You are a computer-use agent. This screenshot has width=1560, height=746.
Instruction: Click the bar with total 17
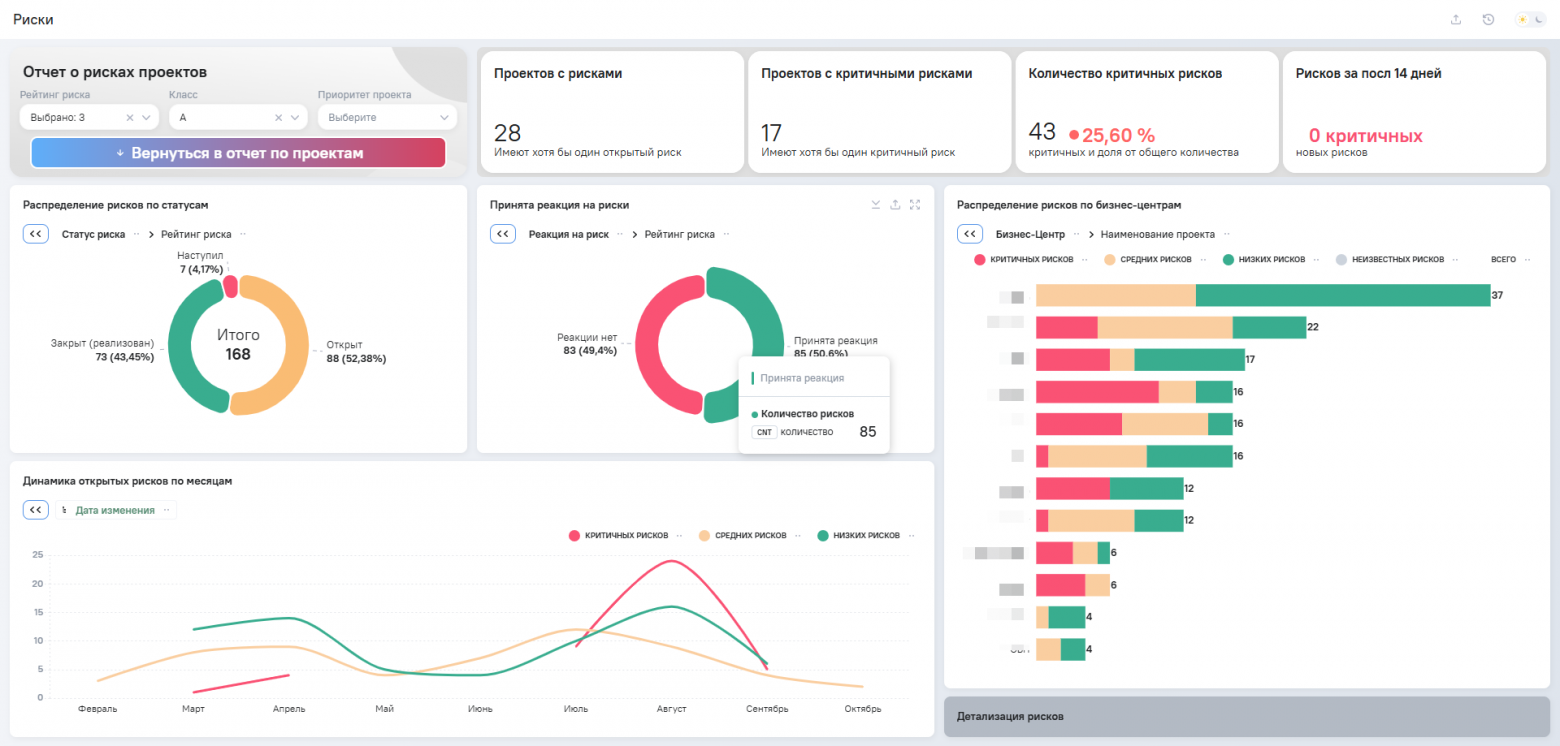coord(1140,359)
